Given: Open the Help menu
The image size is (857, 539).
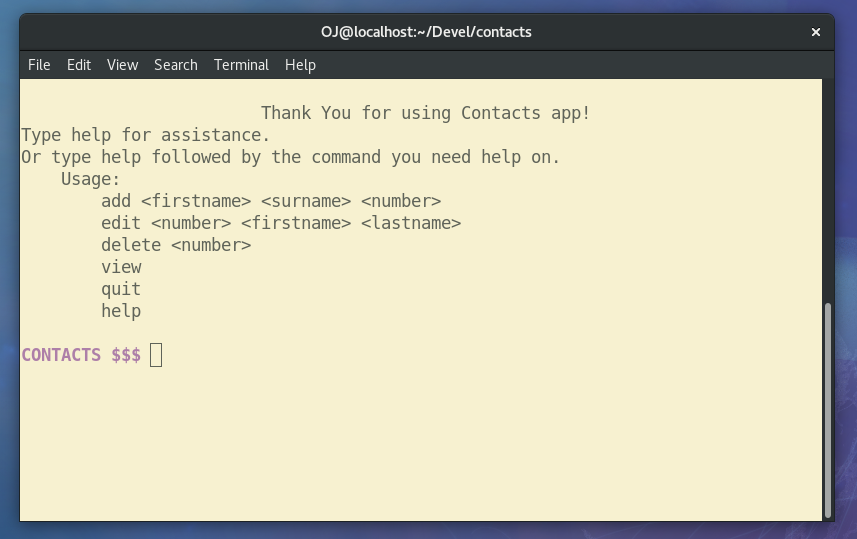Looking at the screenshot, I should pyautogui.click(x=300, y=65).
